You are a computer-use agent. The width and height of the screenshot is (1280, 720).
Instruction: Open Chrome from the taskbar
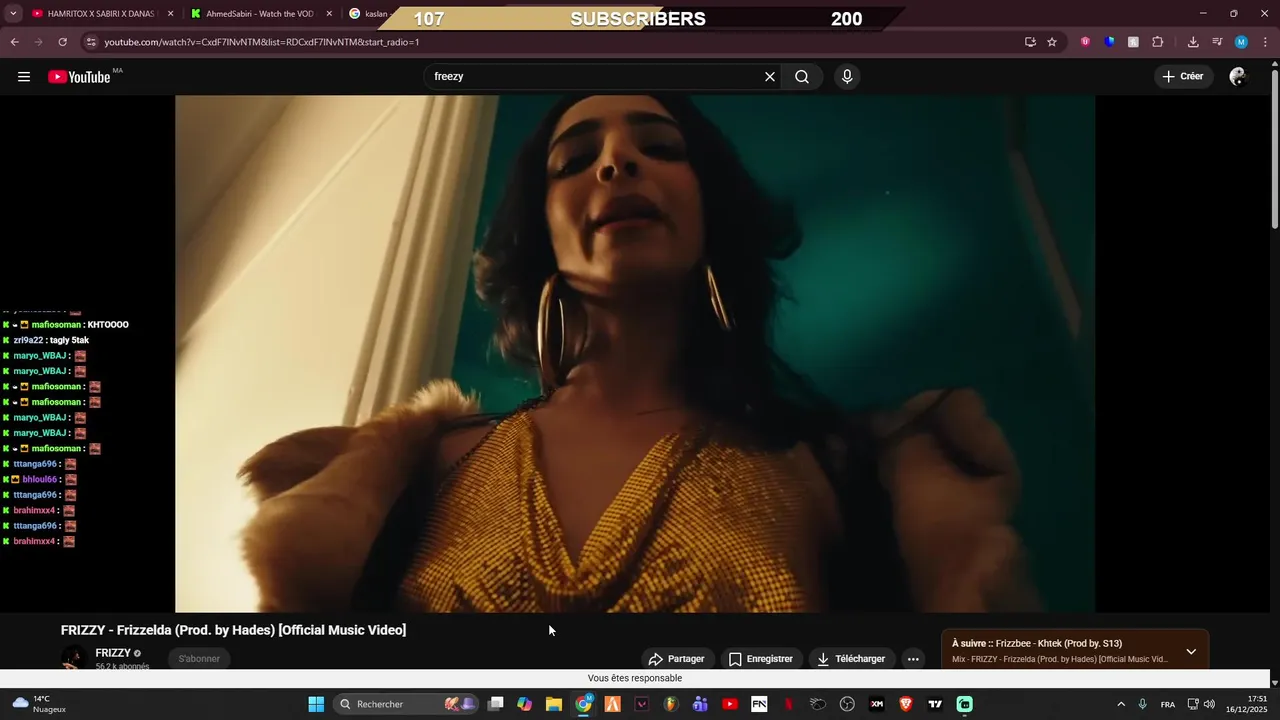pos(583,704)
